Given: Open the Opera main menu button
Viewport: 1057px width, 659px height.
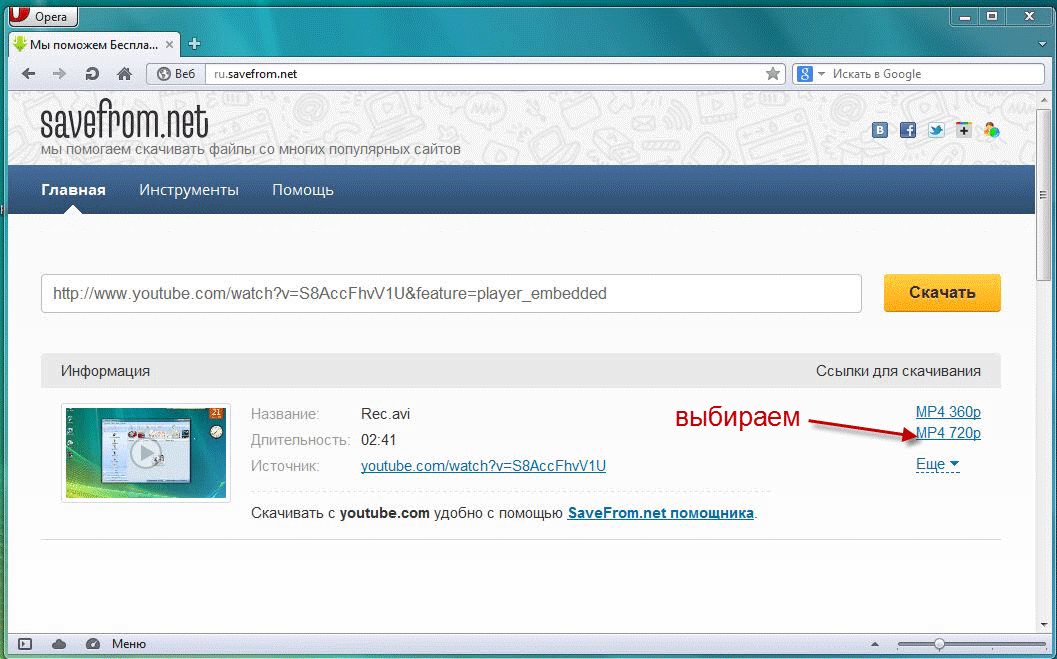Looking at the screenshot, I should [43, 16].
